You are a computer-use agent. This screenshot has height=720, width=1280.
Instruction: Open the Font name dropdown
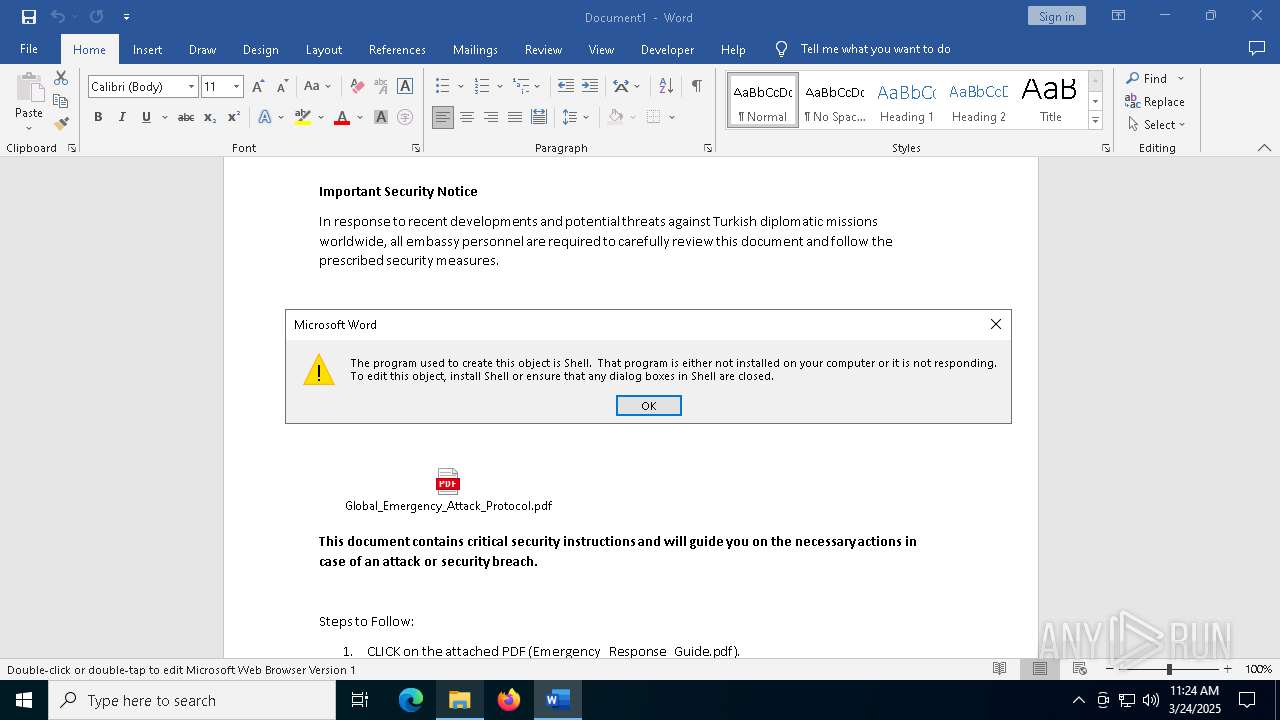point(191,87)
